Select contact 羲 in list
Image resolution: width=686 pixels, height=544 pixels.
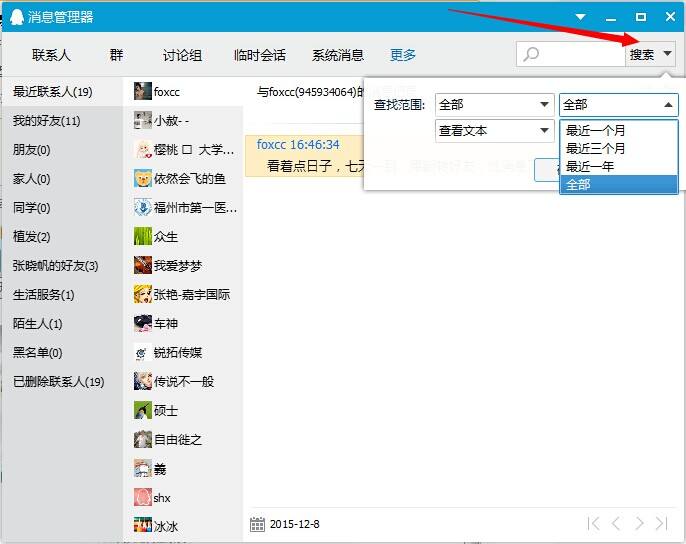tap(183, 468)
